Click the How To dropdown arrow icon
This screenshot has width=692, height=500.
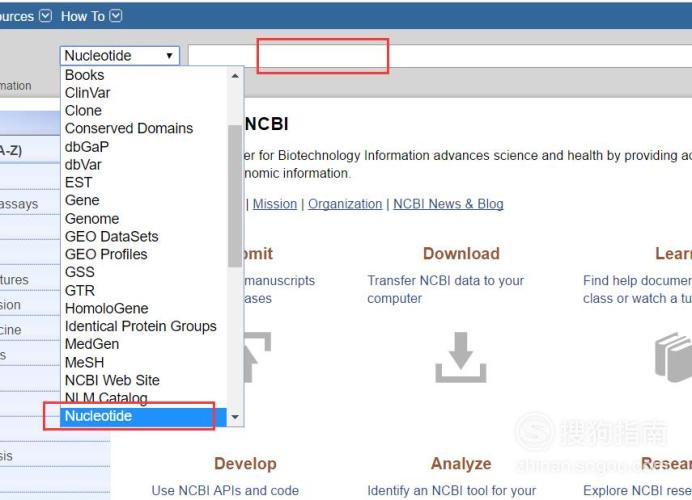(116, 16)
